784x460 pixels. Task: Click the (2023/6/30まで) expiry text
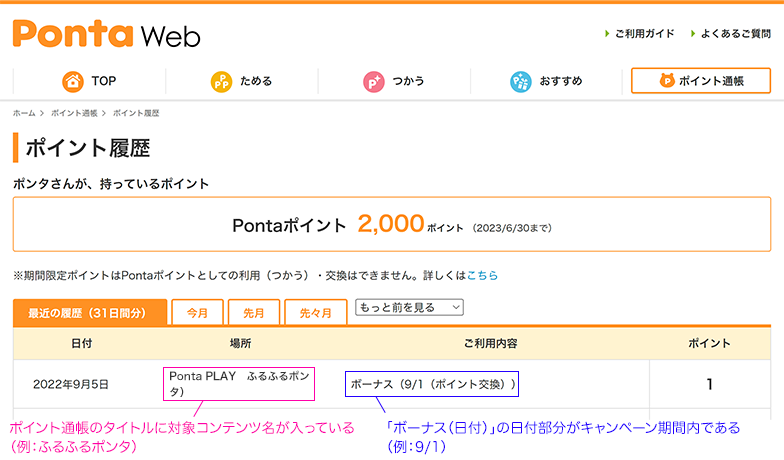(512, 228)
